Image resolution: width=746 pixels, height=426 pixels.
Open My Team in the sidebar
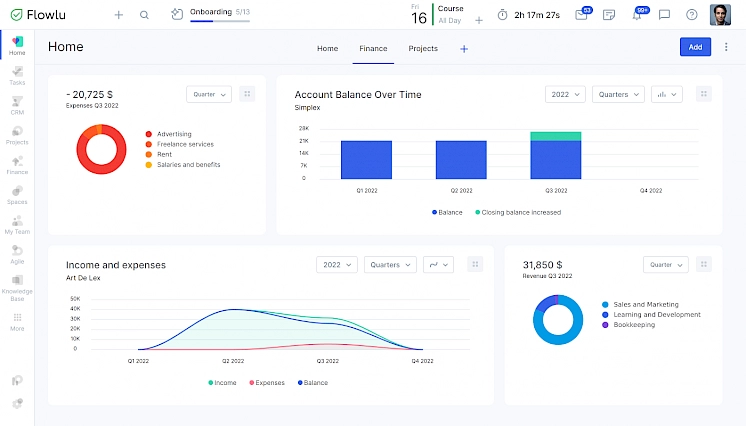coord(17,225)
